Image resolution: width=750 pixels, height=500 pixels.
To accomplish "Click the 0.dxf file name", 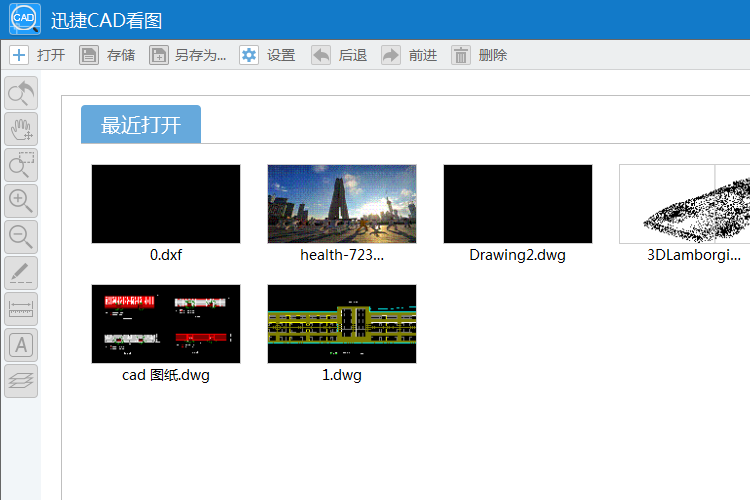I will coord(166,255).
